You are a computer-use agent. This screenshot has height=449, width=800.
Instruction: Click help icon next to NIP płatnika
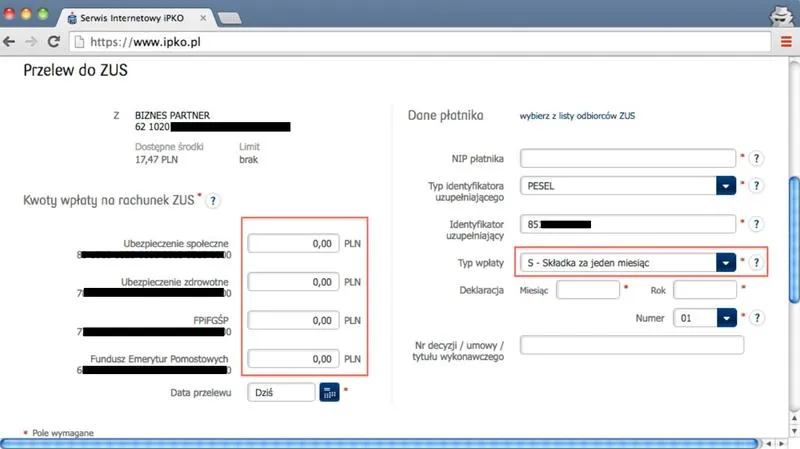[x=757, y=158]
